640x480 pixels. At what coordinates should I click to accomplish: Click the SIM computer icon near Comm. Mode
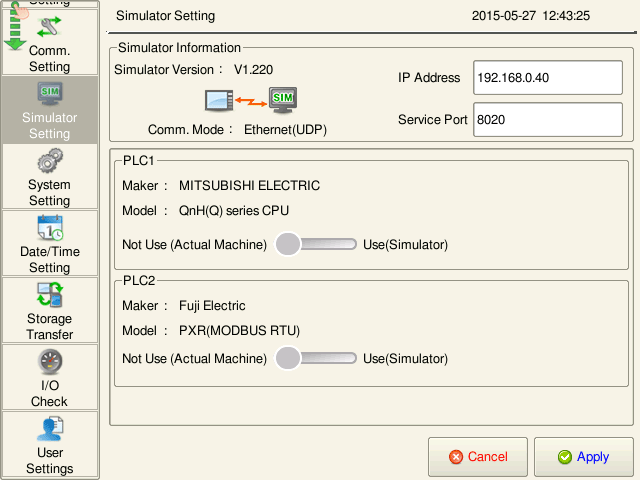[x=283, y=98]
